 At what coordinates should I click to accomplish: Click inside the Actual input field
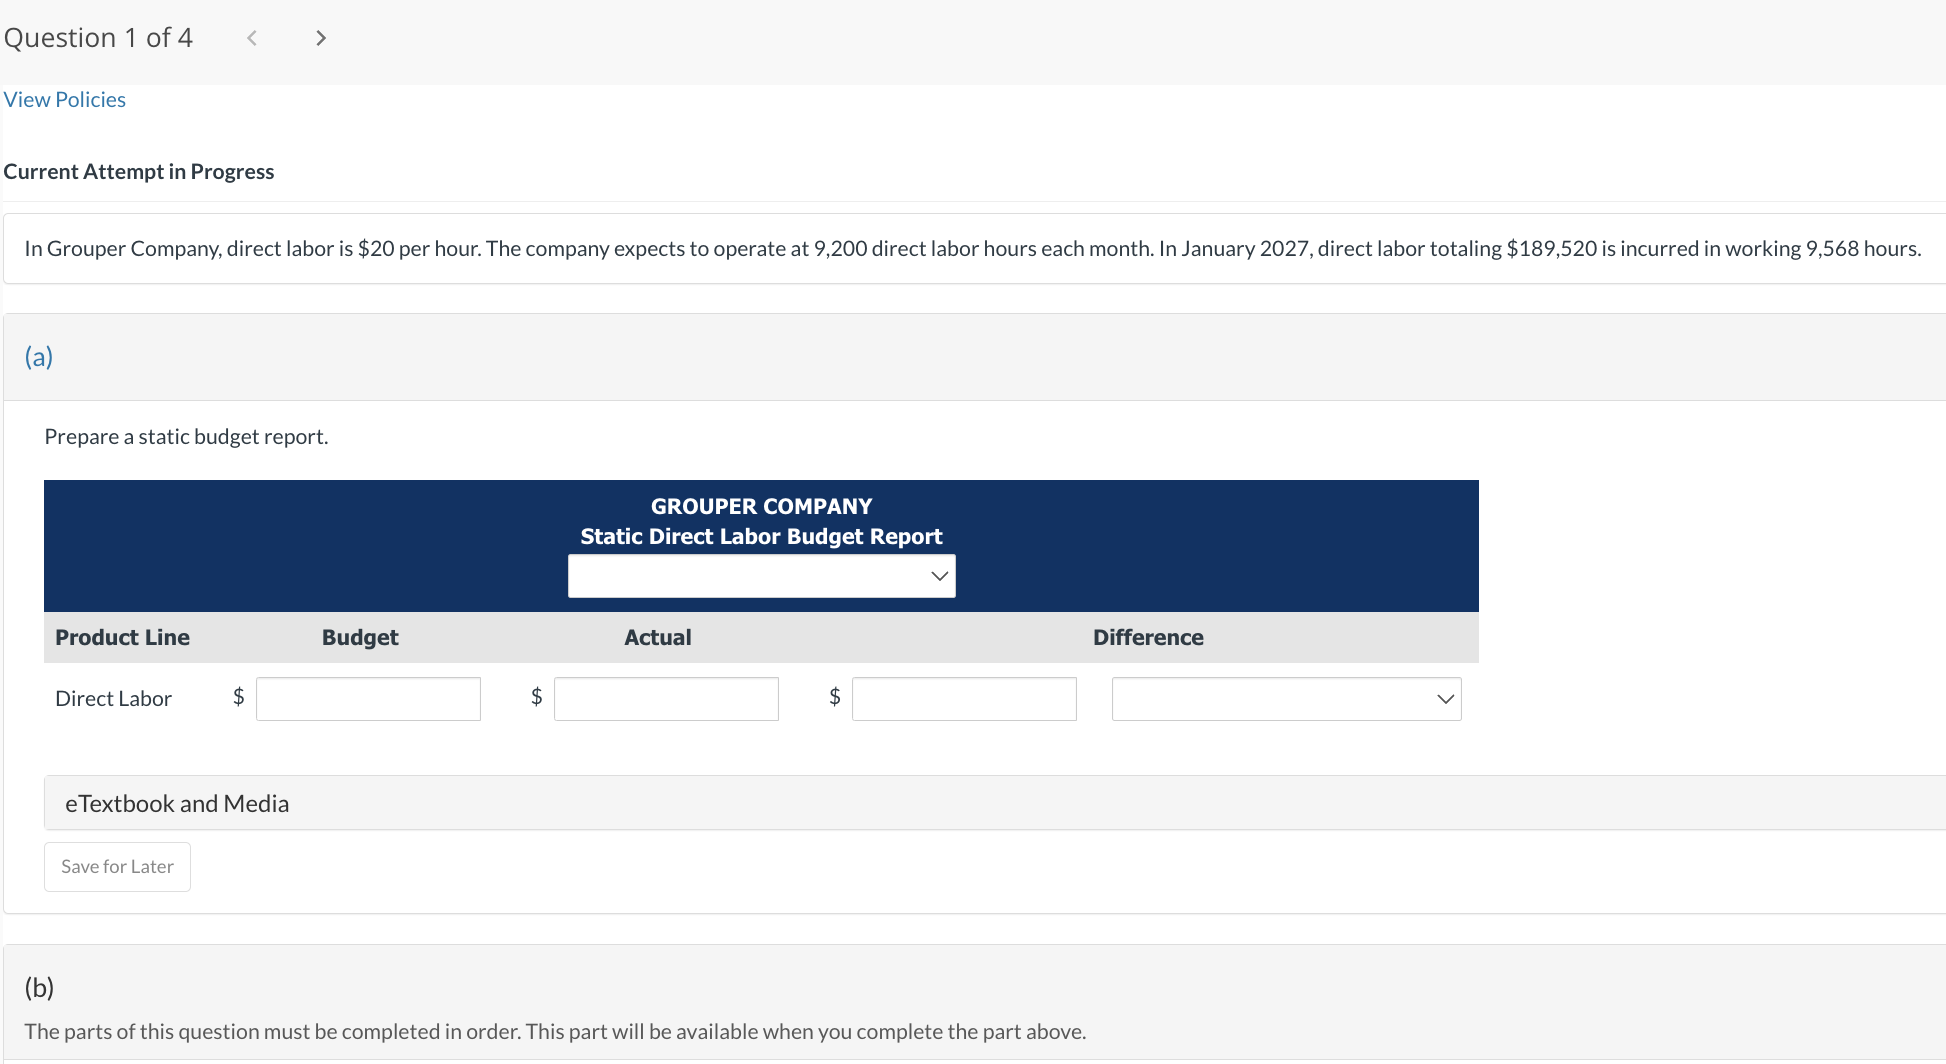[666, 698]
